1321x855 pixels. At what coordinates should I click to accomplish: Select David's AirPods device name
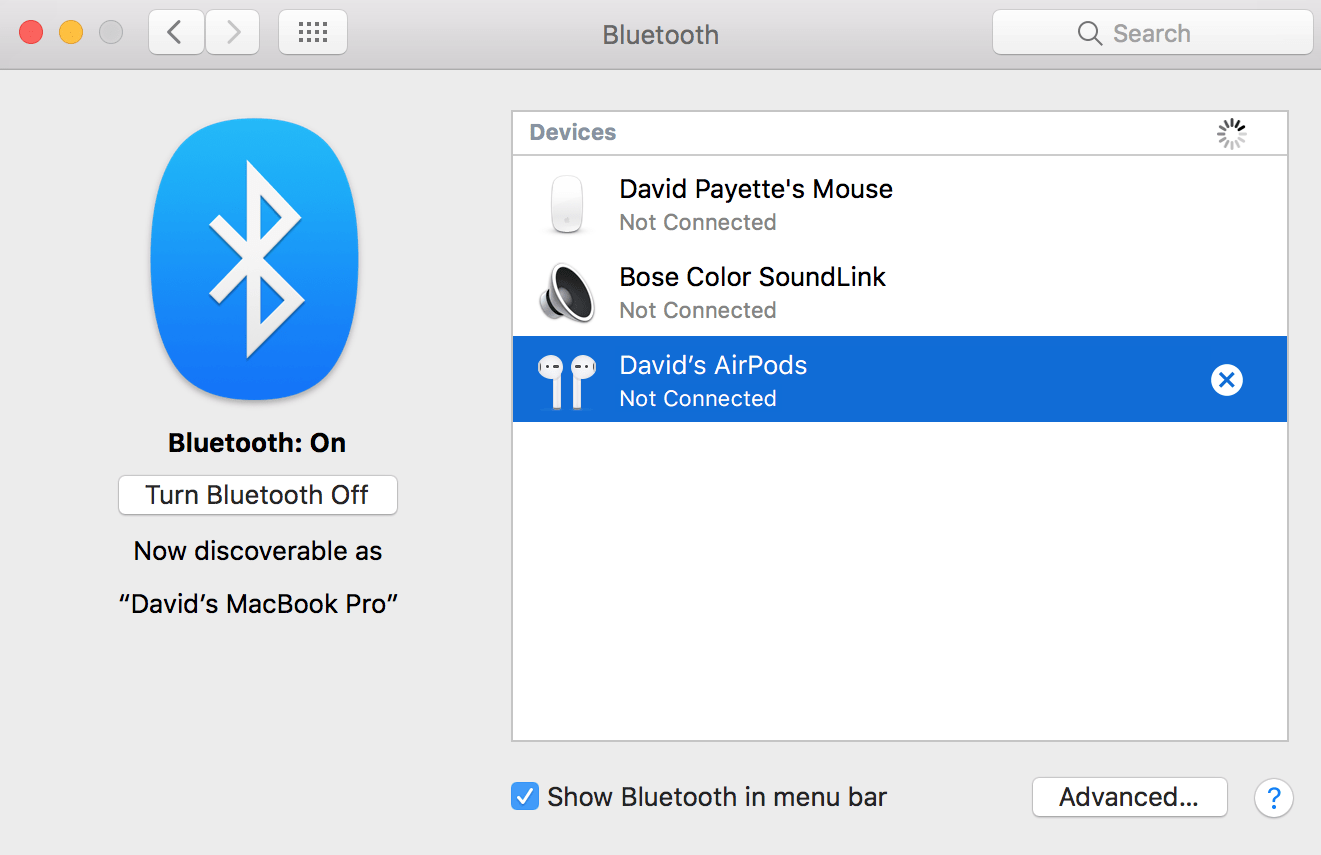pyautogui.click(x=713, y=365)
